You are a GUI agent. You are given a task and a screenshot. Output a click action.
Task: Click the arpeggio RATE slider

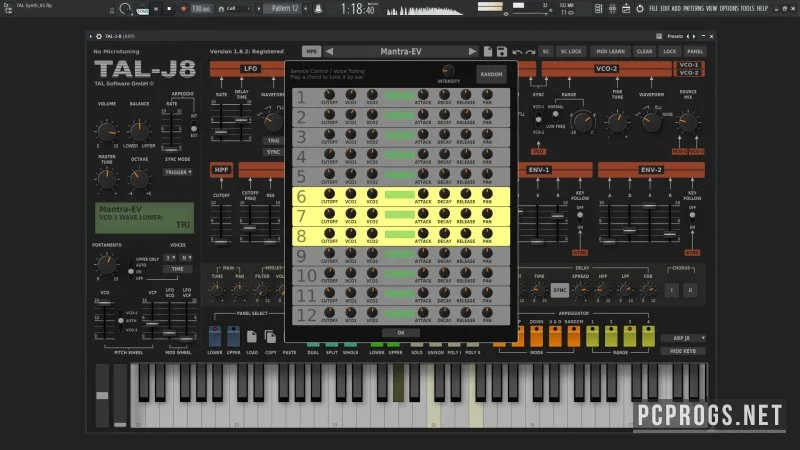click(170, 130)
